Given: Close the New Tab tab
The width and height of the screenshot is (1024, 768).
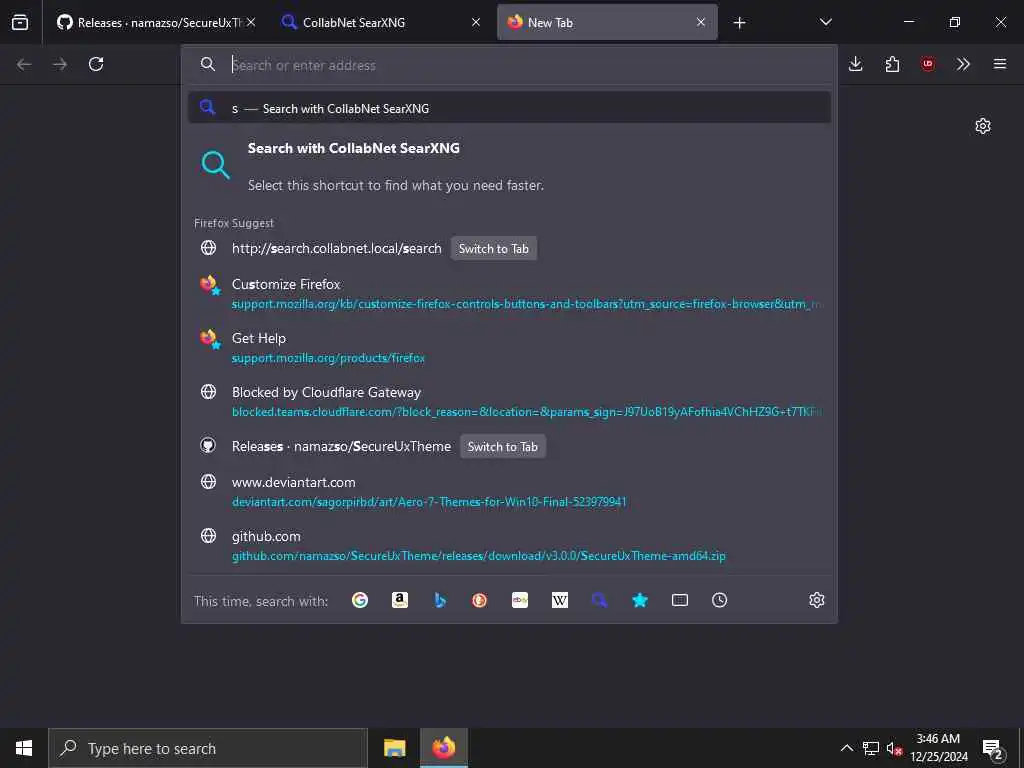Looking at the screenshot, I should pos(701,22).
